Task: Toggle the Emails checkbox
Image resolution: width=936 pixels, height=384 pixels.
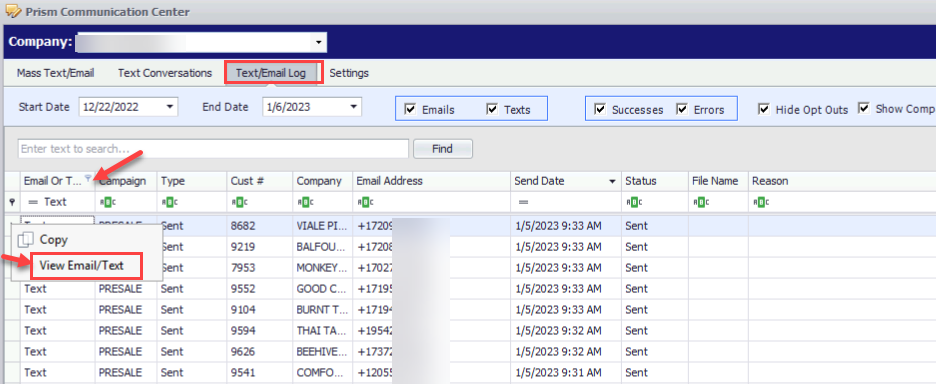Action: click(410, 109)
